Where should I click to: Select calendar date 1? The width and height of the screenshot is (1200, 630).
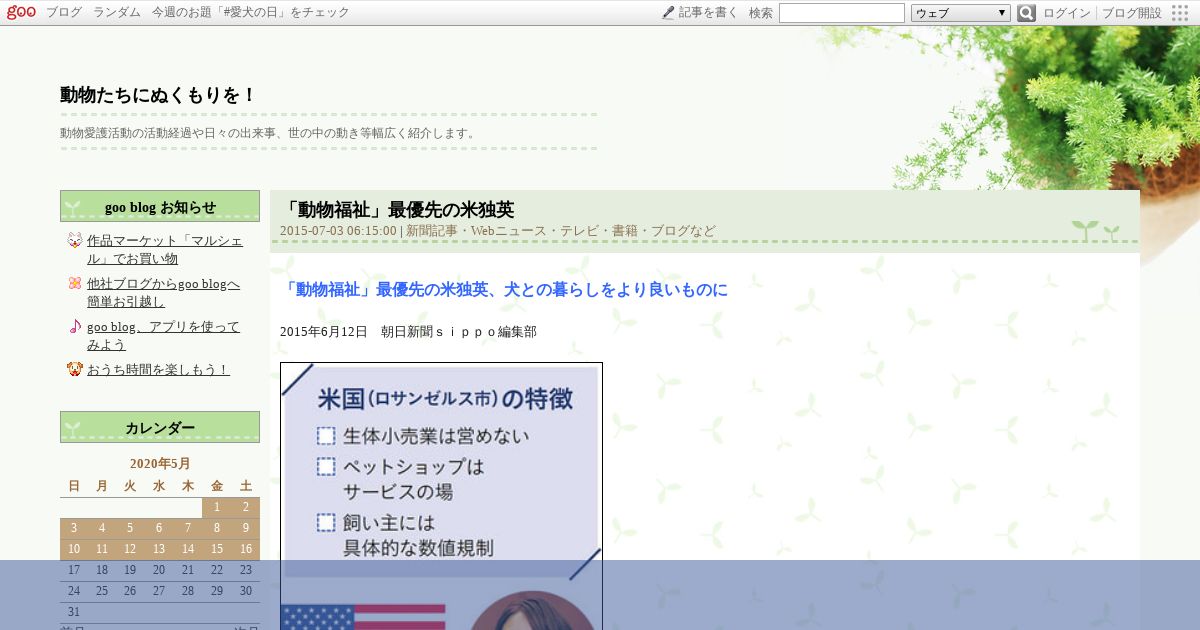[217, 507]
